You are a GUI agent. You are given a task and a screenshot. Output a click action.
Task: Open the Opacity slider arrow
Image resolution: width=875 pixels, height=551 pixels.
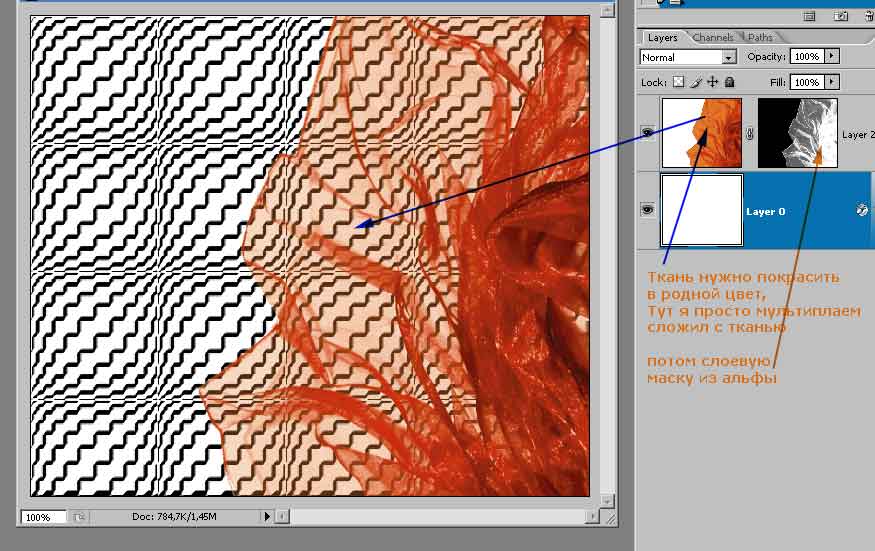click(832, 56)
